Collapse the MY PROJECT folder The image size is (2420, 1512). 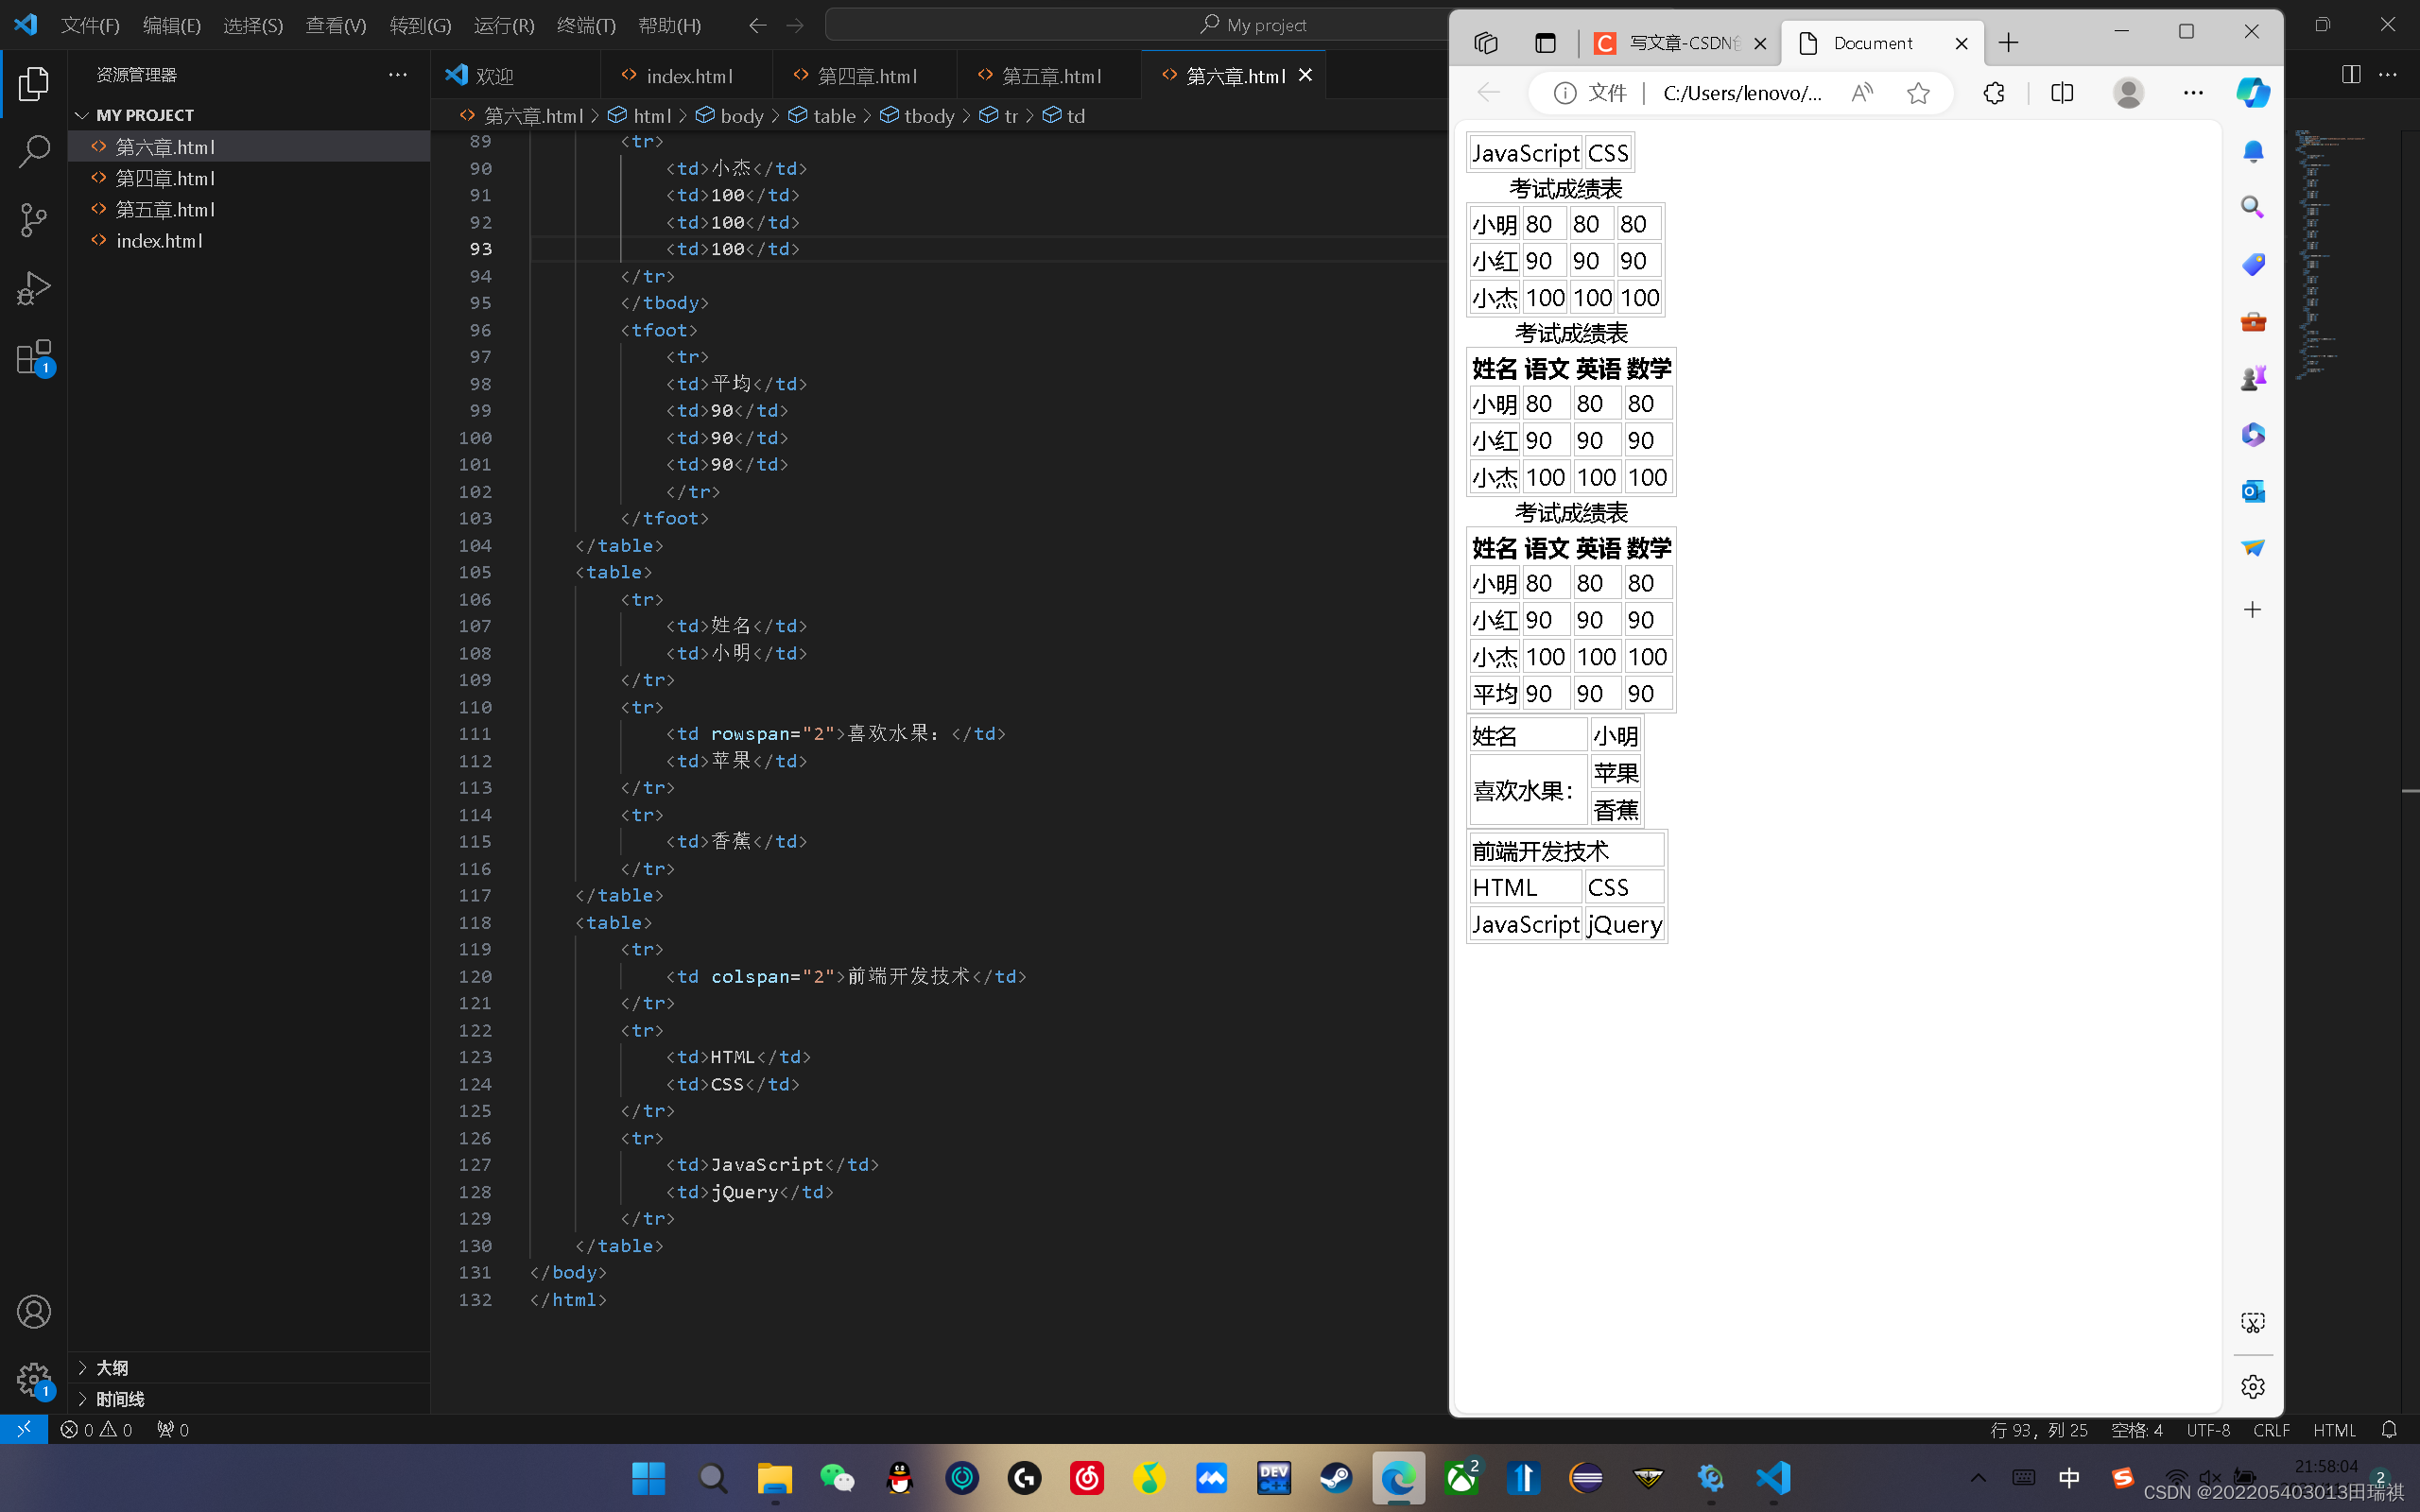[x=82, y=114]
